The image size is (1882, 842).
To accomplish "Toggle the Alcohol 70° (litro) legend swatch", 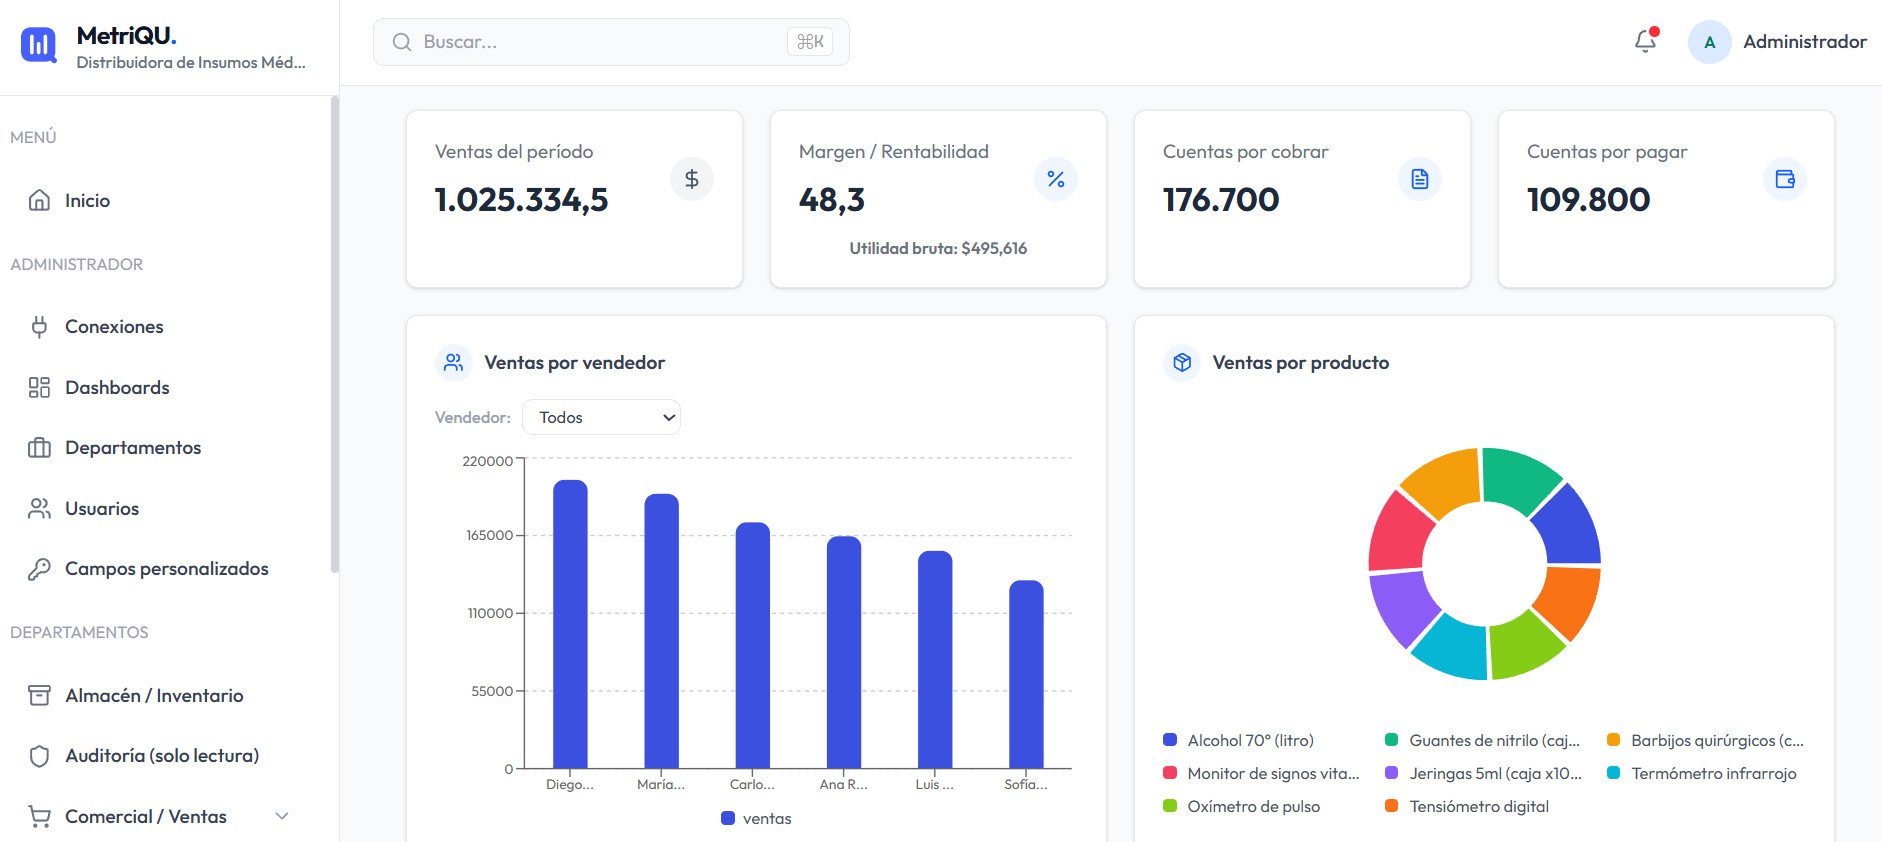I will pyautogui.click(x=1170, y=740).
